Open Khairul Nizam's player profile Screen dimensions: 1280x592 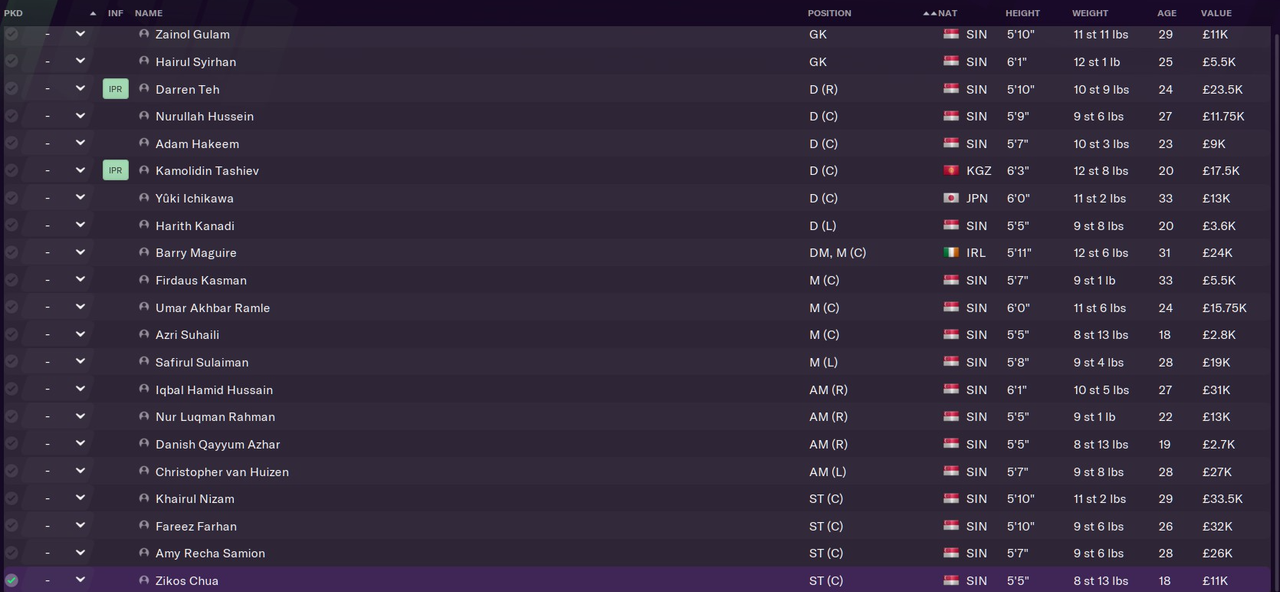(x=195, y=499)
